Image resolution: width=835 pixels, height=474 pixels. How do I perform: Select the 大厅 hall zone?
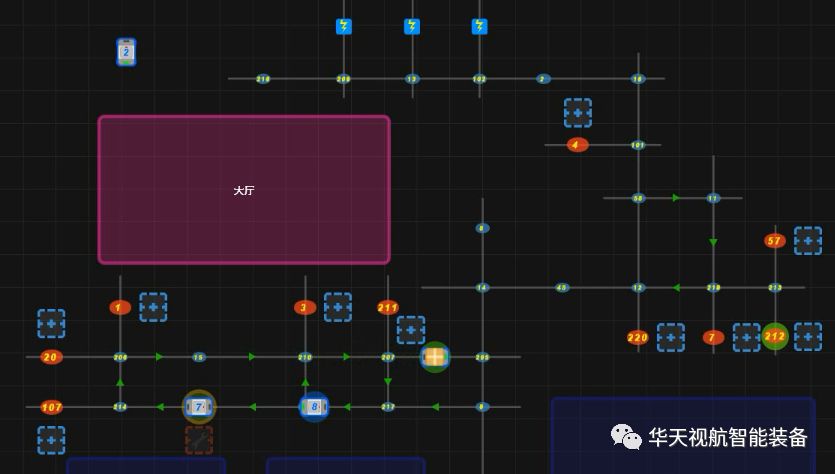coord(244,190)
